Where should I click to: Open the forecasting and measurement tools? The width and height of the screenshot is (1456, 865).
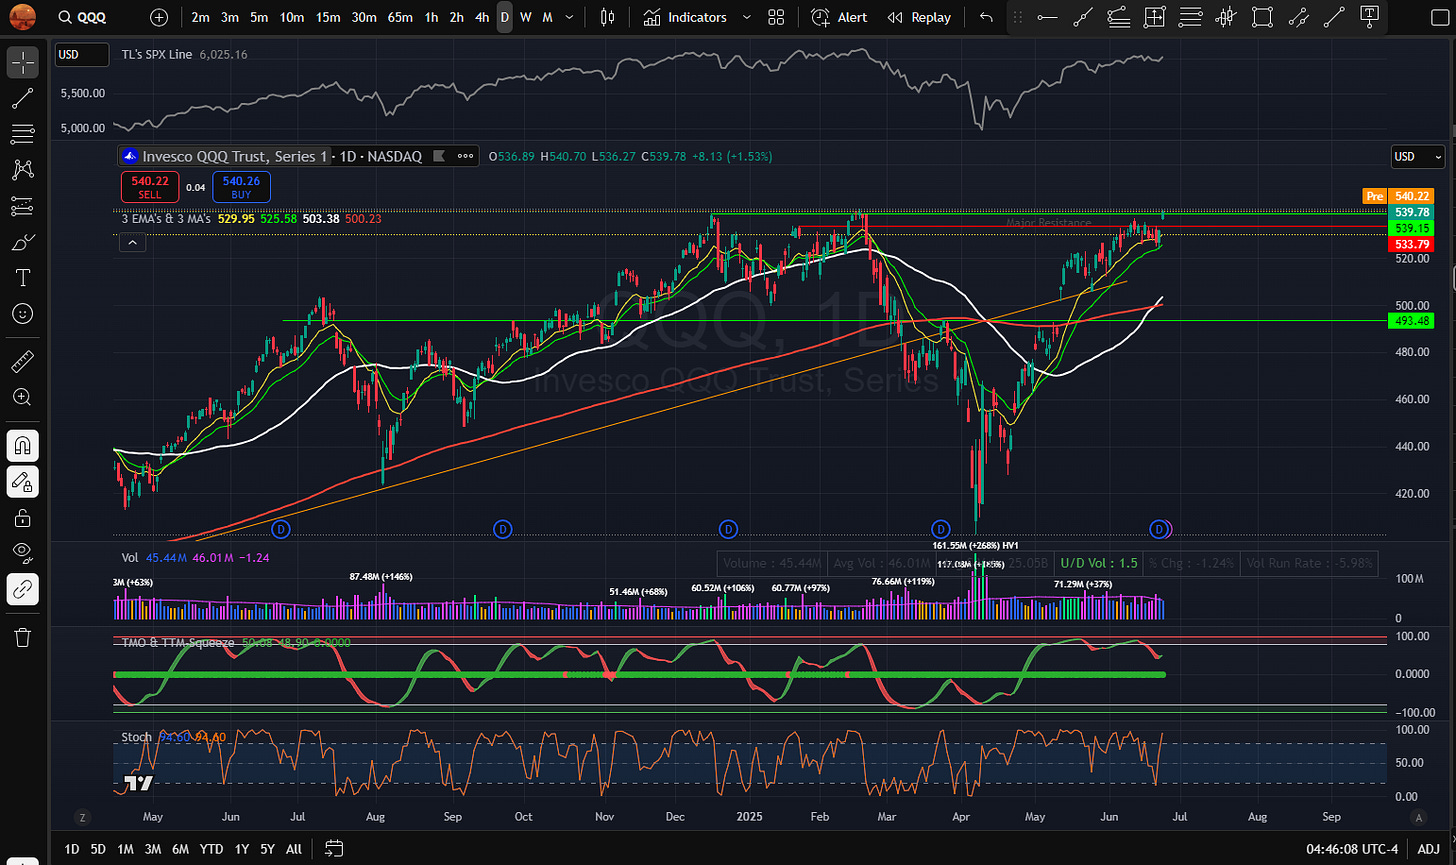(x=22, y=206)
